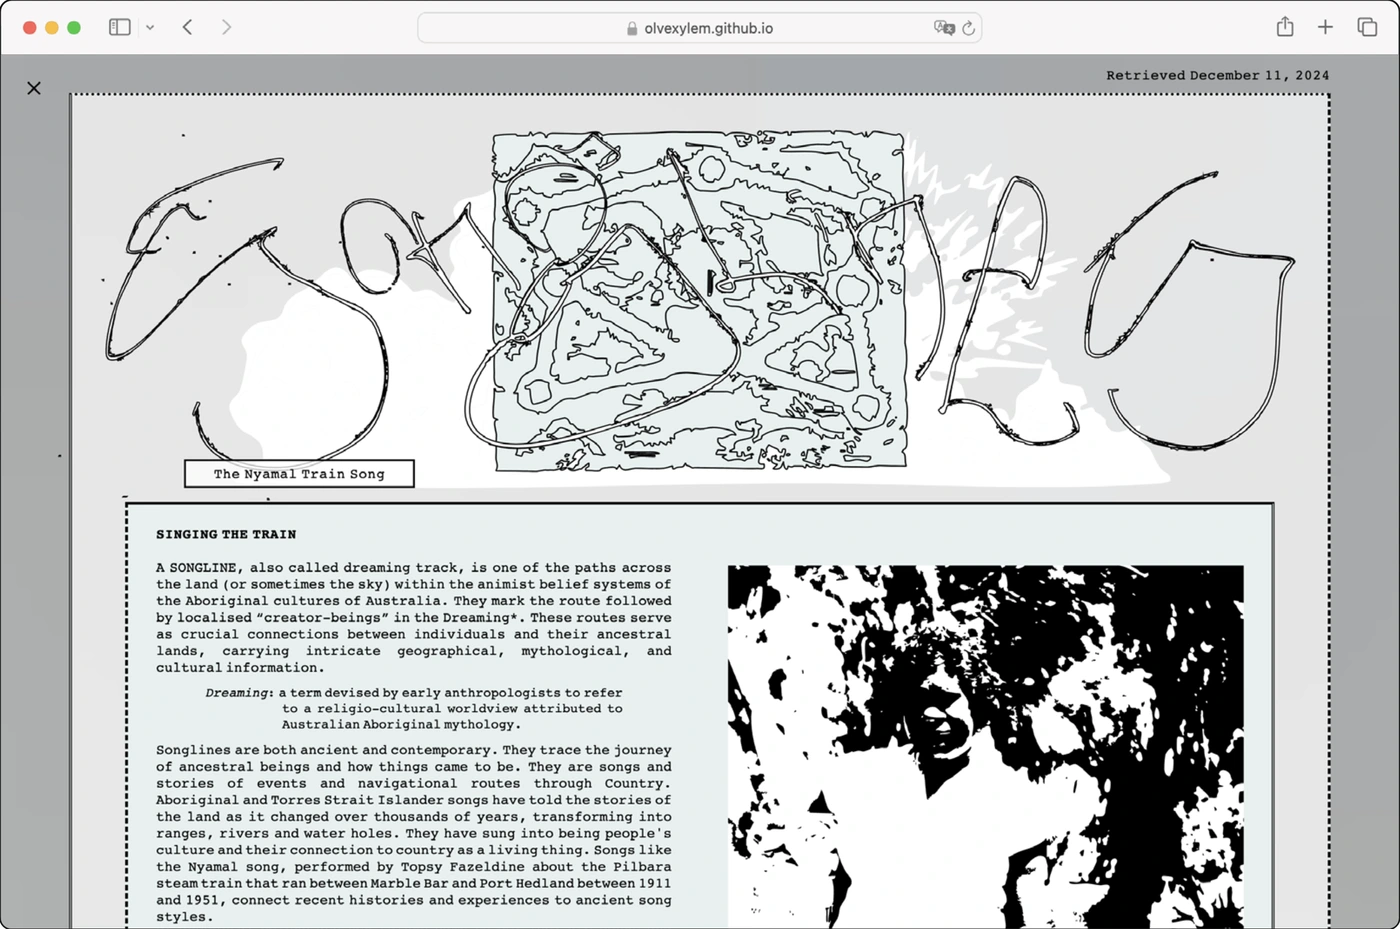1400x929 pixels.
Task: Click the Retrieved December 11, 2024 text
Action: 1217,75
